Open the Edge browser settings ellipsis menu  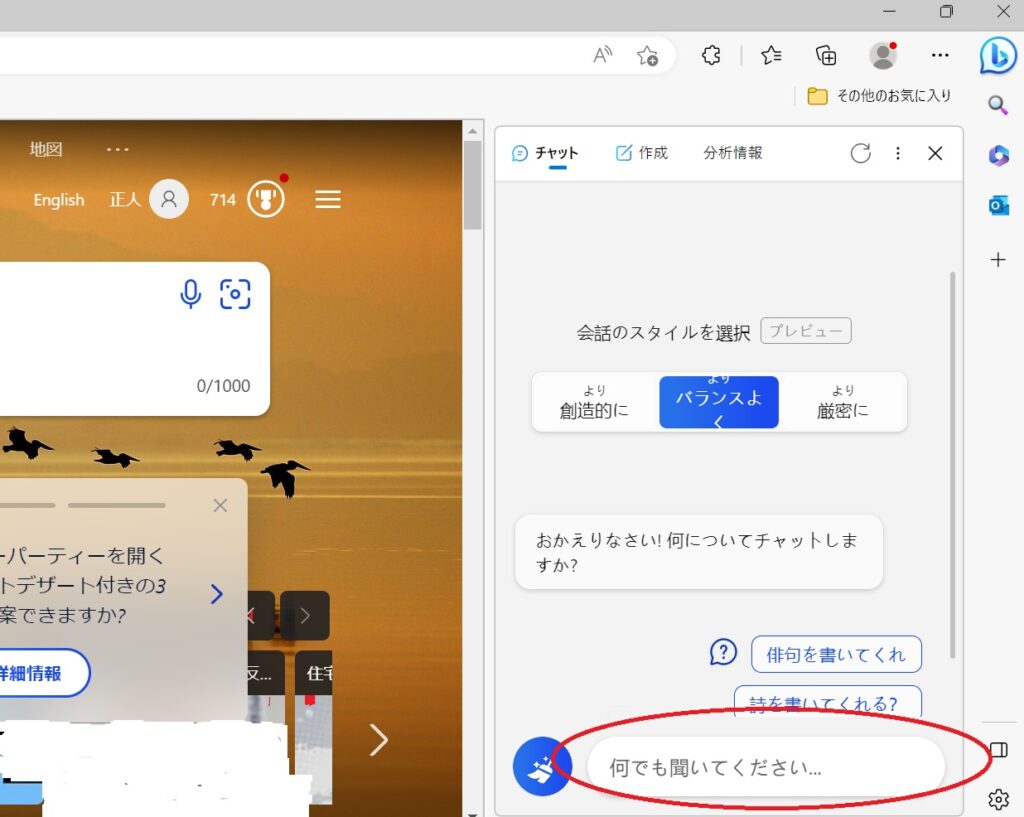point(939,56)
